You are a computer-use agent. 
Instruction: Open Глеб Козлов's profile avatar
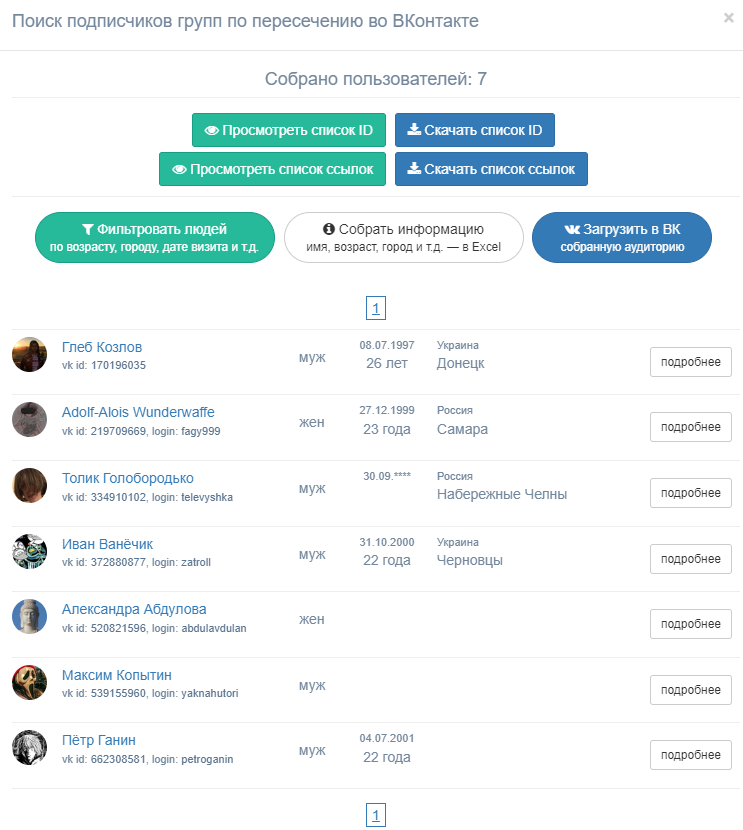[x=29, y=355]
